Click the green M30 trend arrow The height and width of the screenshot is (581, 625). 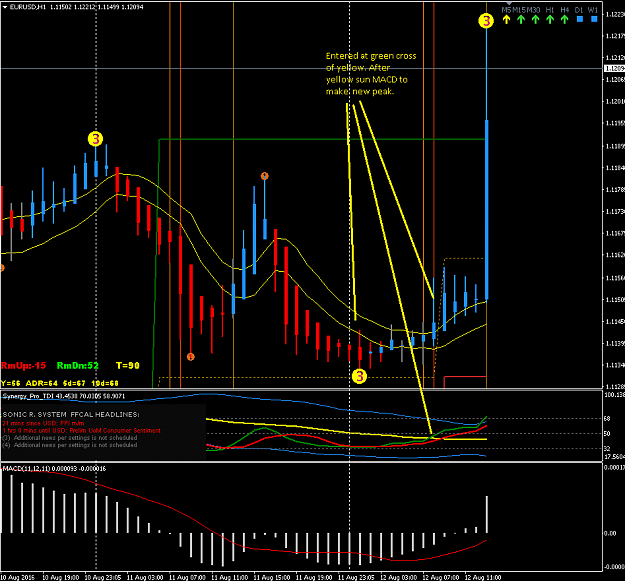(x=535, y=19)
